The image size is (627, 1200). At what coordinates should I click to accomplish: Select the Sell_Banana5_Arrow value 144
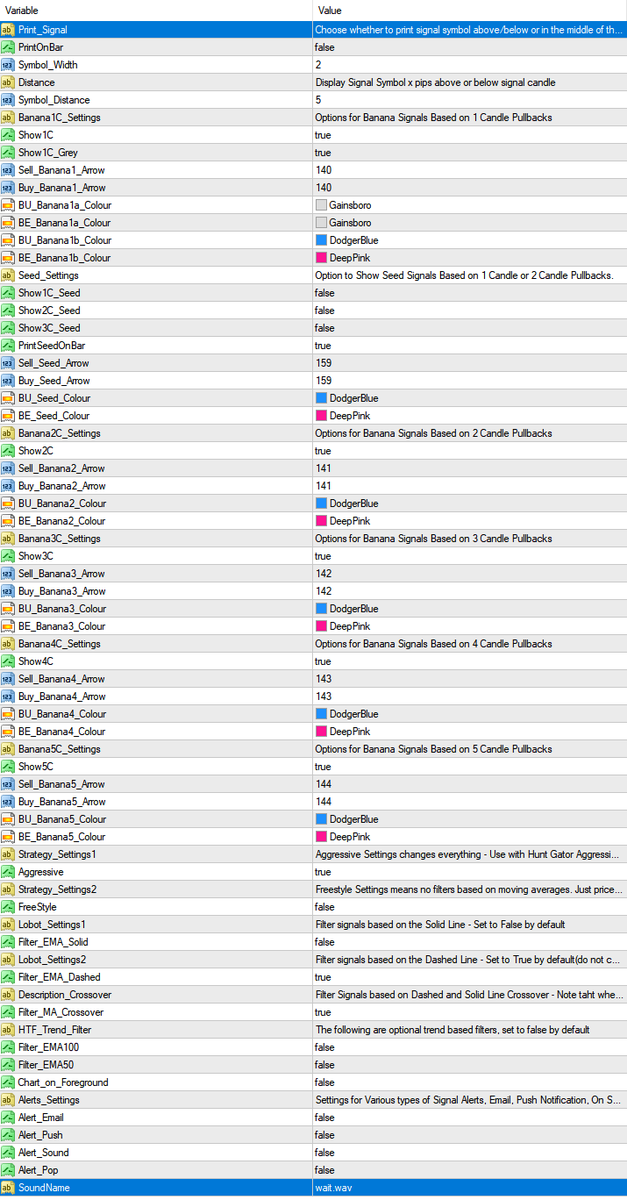click(x=324, y=784)
